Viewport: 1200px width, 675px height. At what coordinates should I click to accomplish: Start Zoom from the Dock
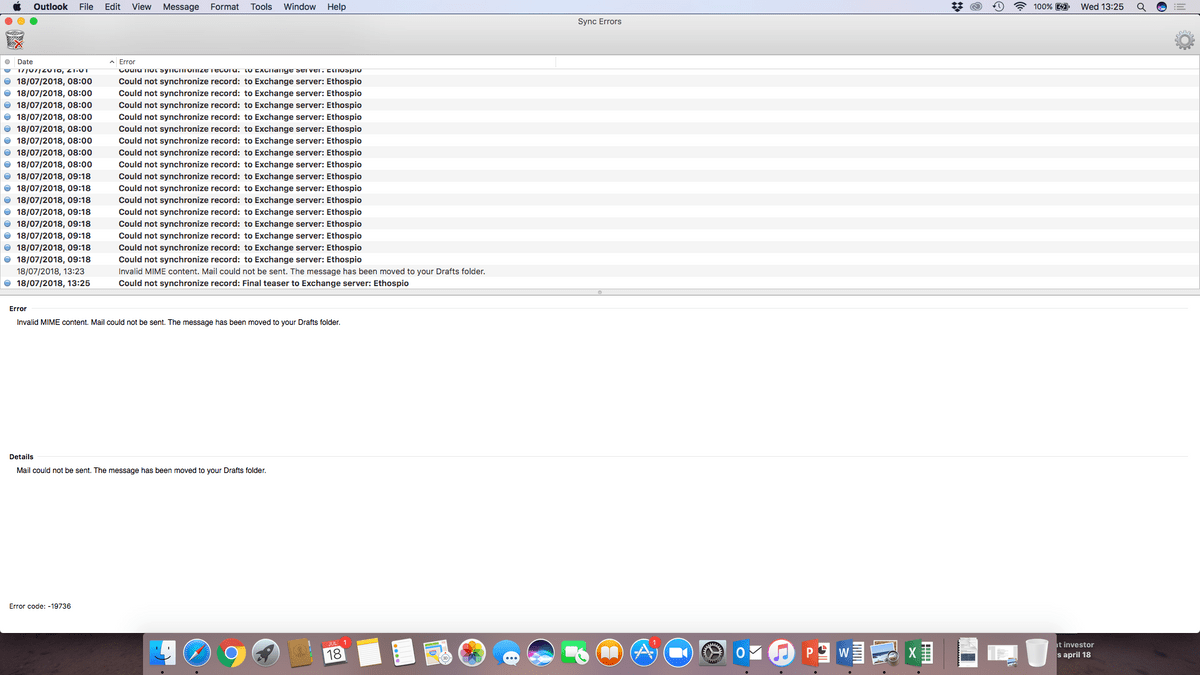(678, 652)
